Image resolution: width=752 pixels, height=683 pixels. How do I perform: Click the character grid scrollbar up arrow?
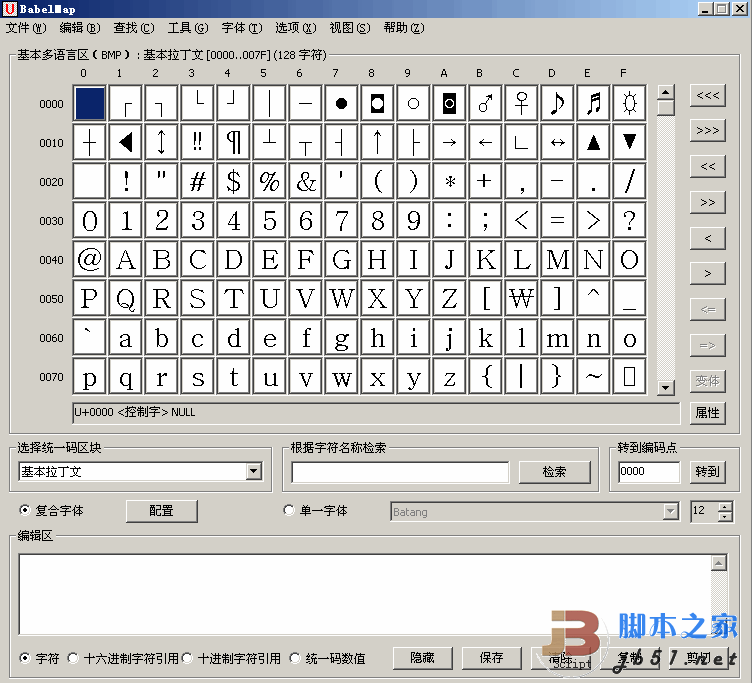click(666, 92)
